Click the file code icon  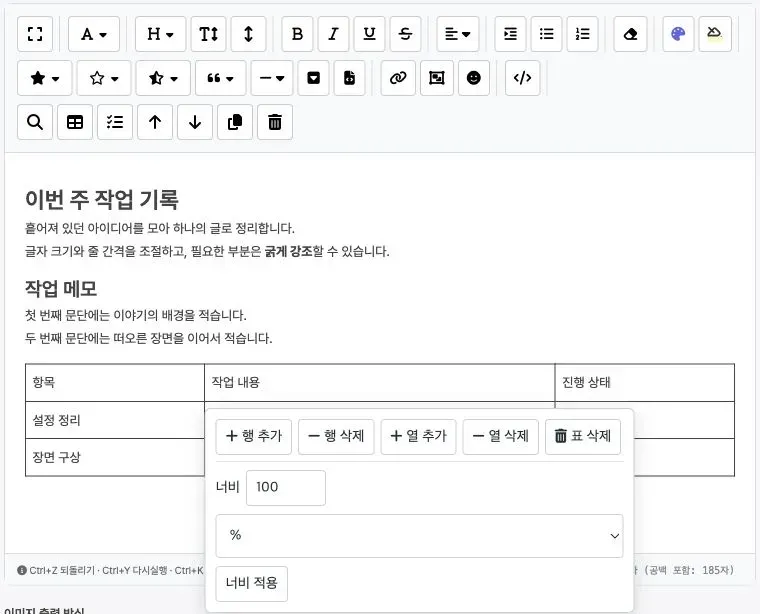(x=349, y=78)
